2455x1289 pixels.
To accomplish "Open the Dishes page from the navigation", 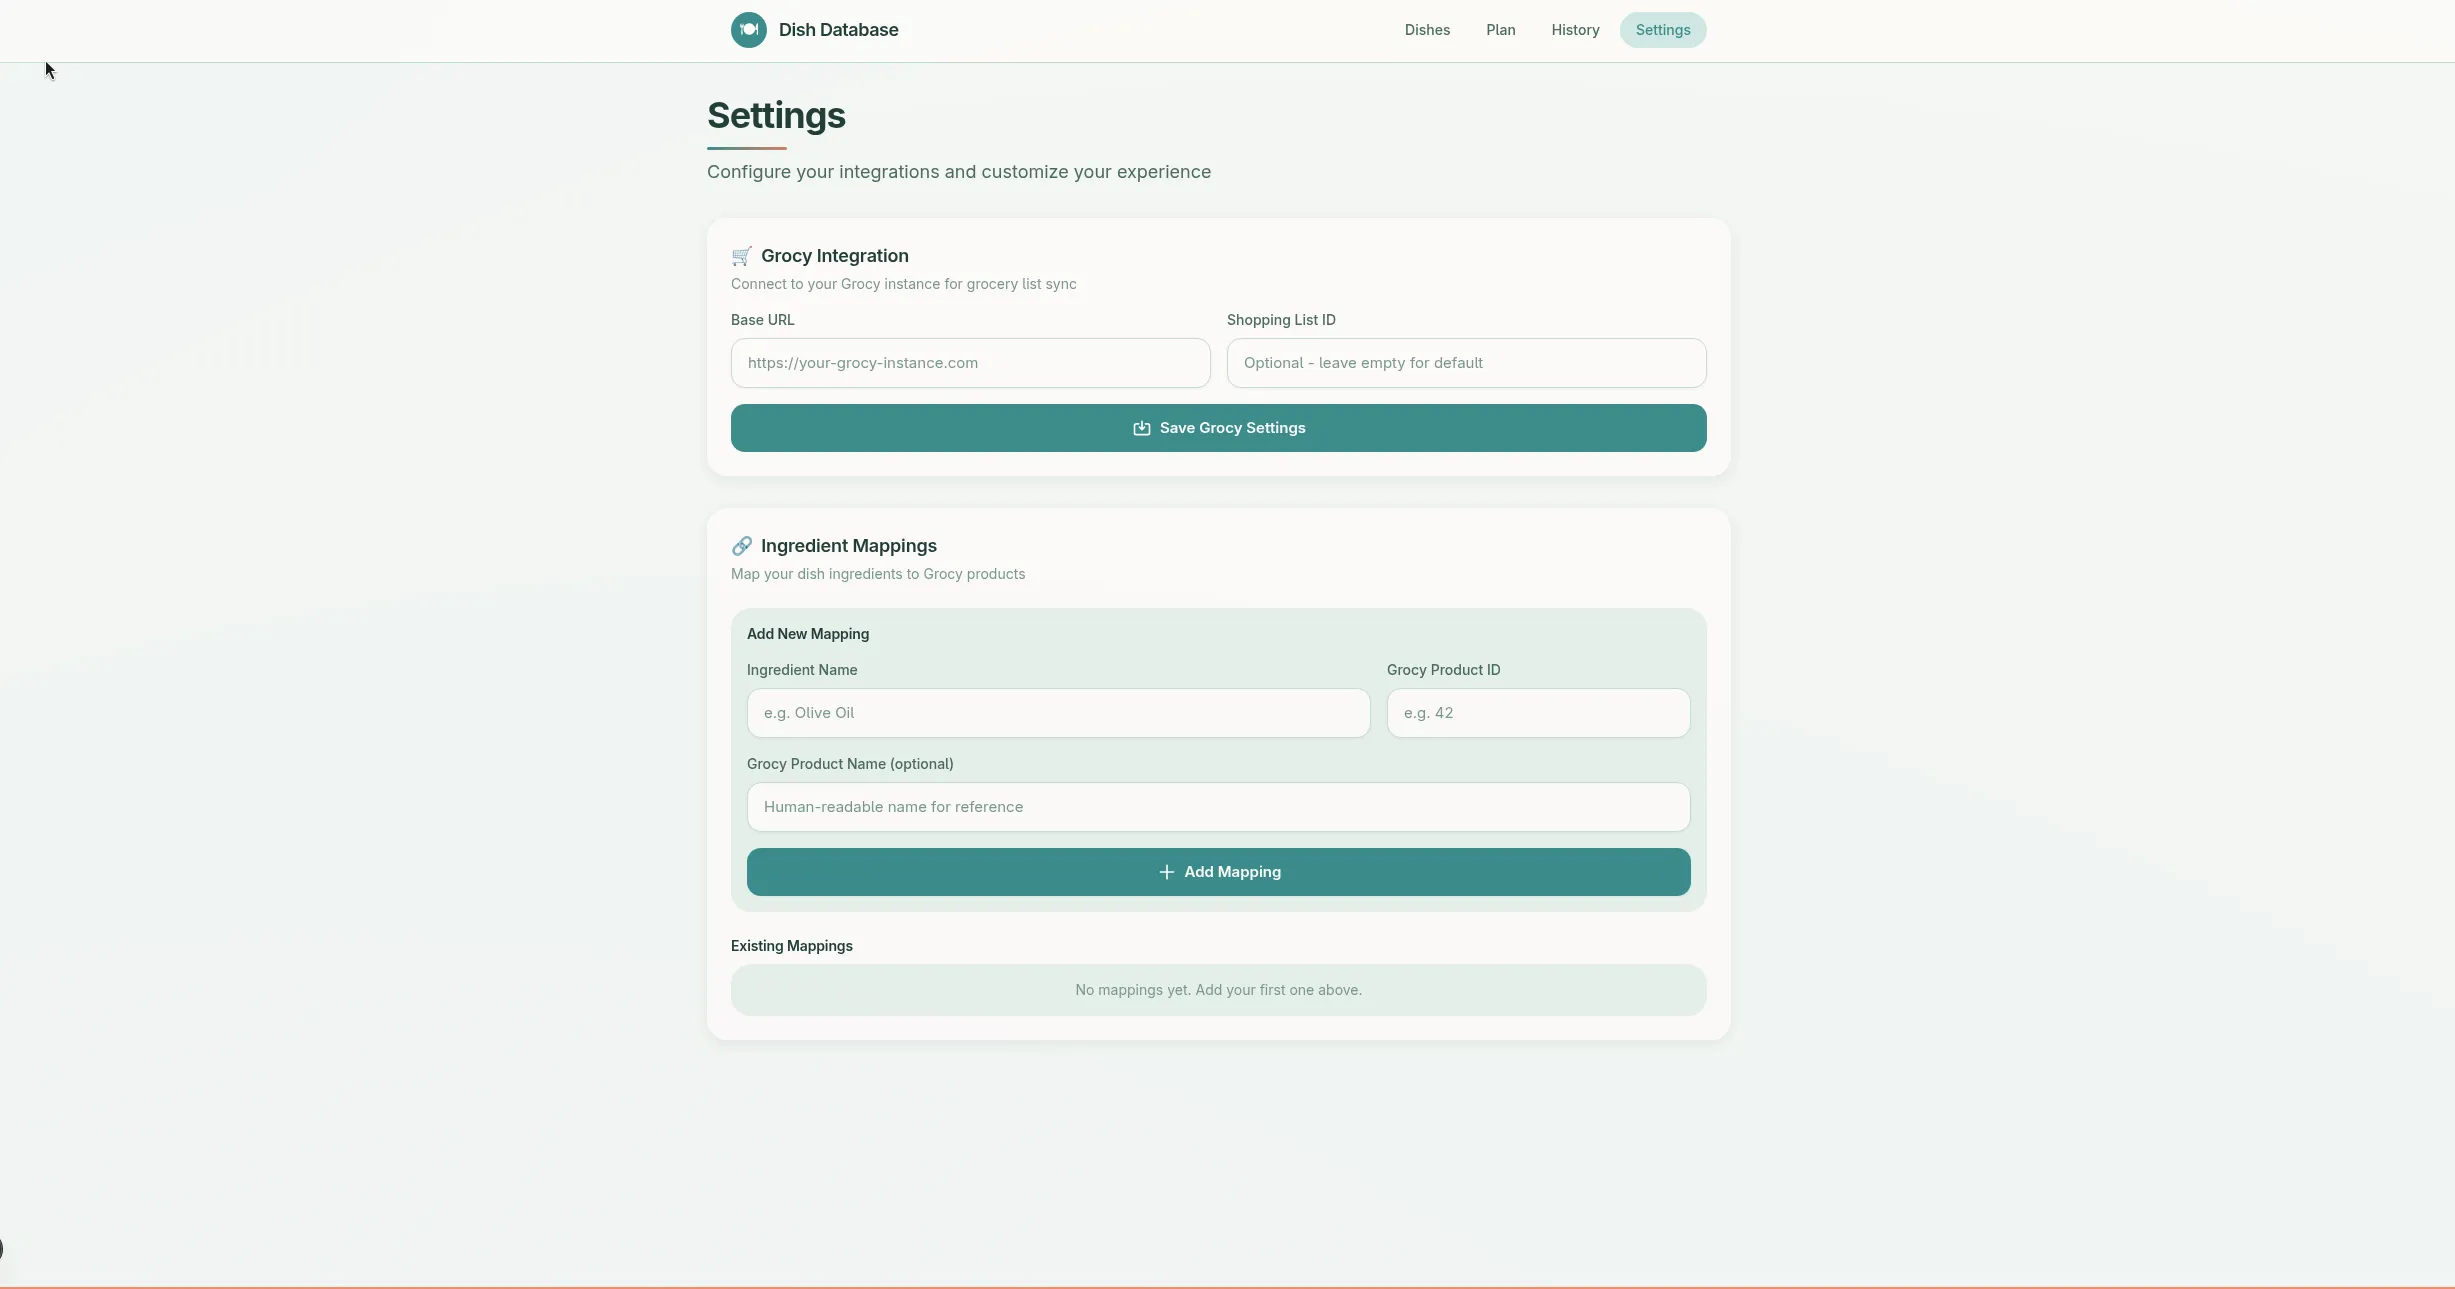I will coord(1427,30).
